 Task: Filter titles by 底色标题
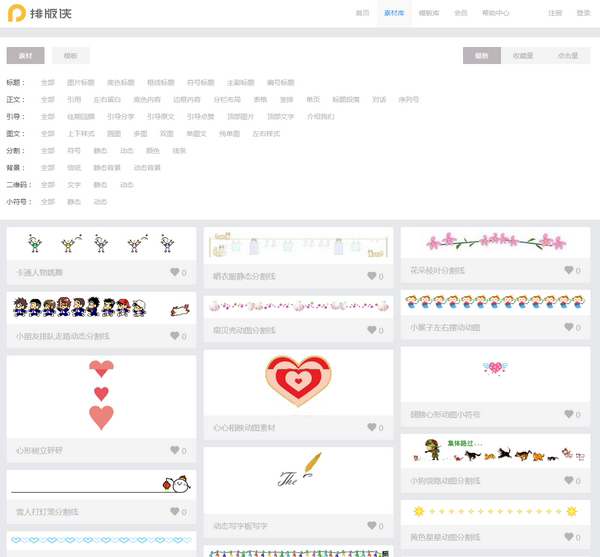click(121, 82)
